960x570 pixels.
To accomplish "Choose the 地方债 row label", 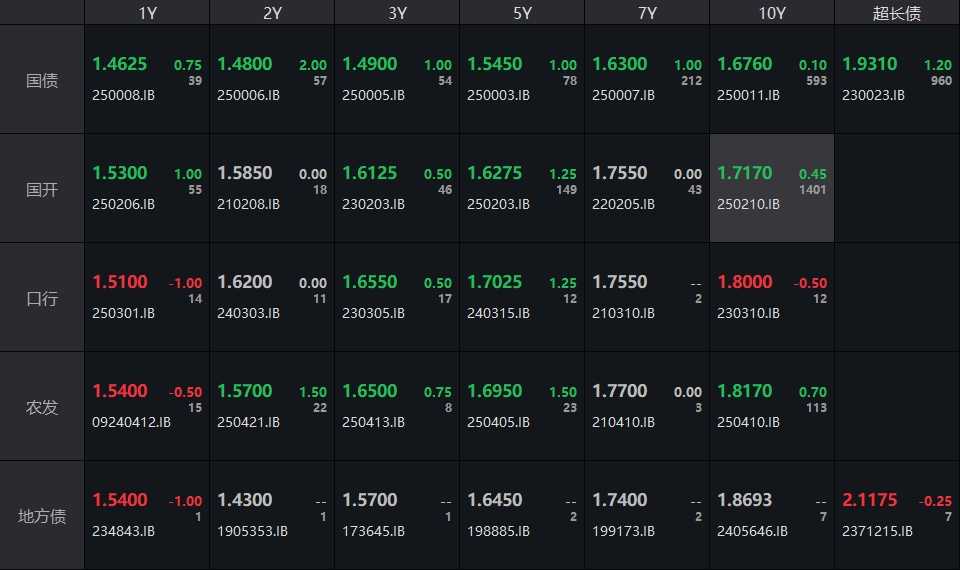I will [42, 516].
